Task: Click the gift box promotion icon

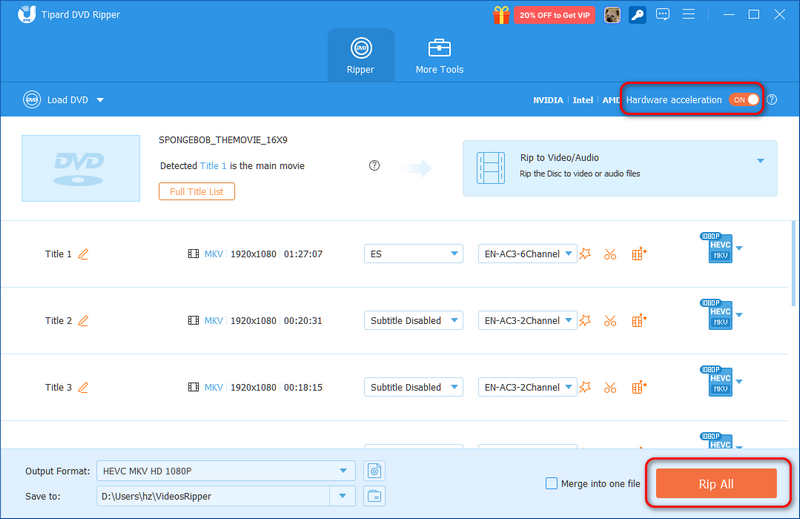Action: (x=501, y=15)
